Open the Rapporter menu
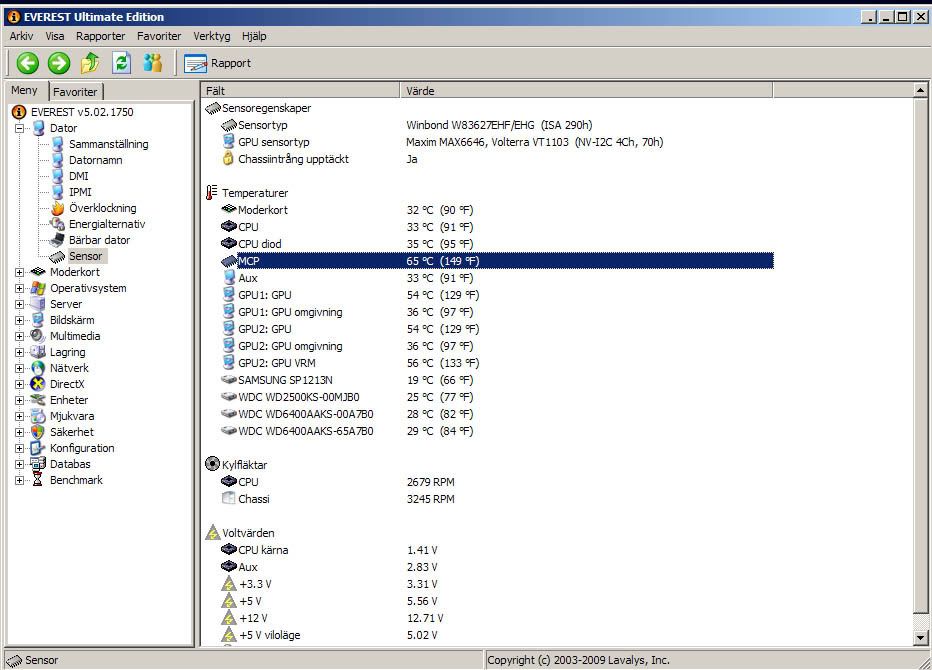This screenshot has height=670, width=932. point(100,36)
